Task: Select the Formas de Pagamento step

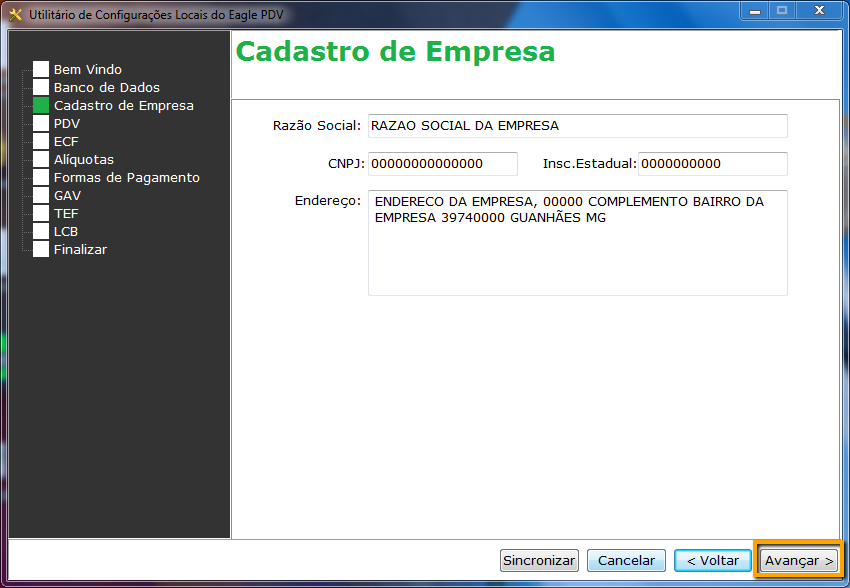Action: coord(126,177)
